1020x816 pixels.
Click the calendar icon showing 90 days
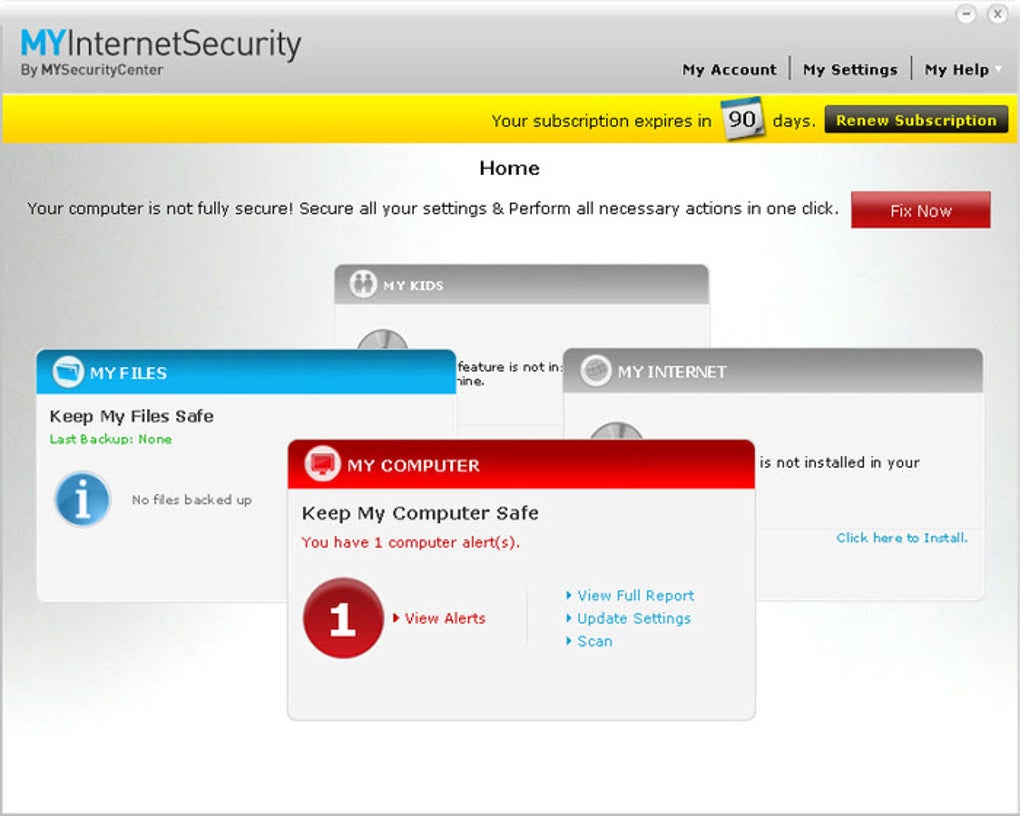742,118
